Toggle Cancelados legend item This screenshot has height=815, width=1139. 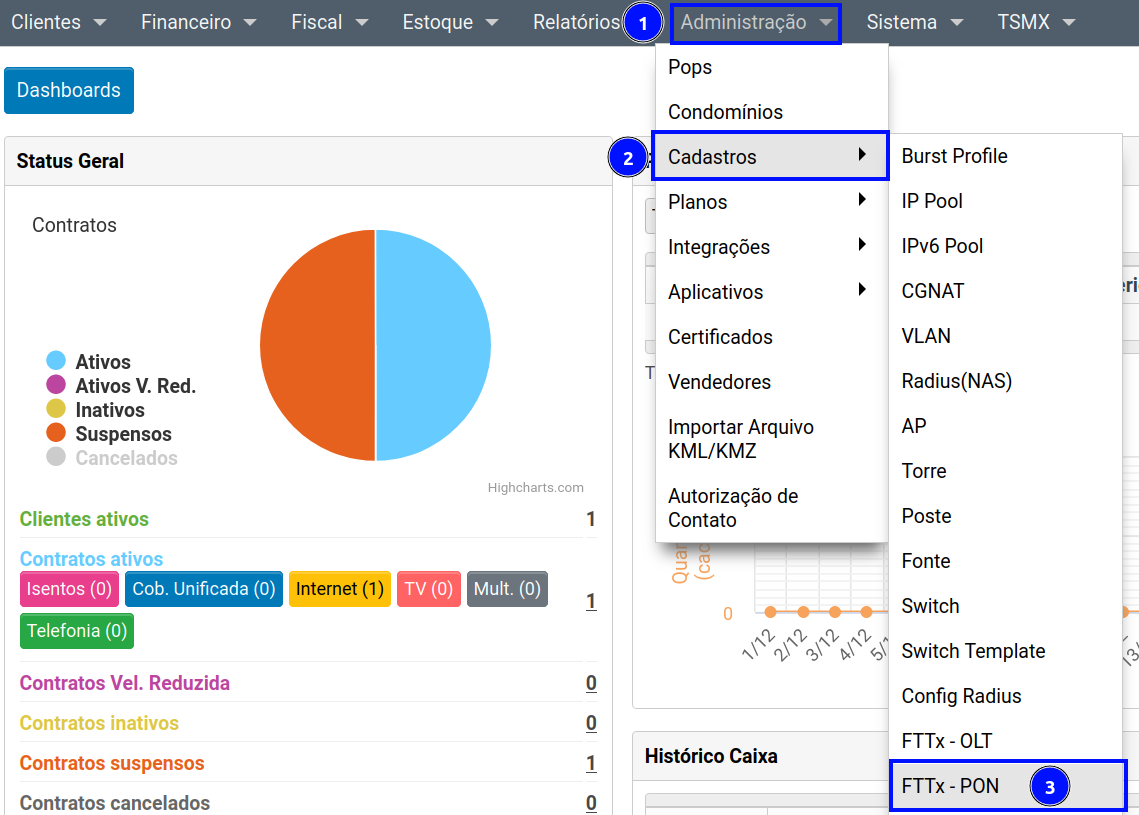pyautogui.click(x=125, y=458)
